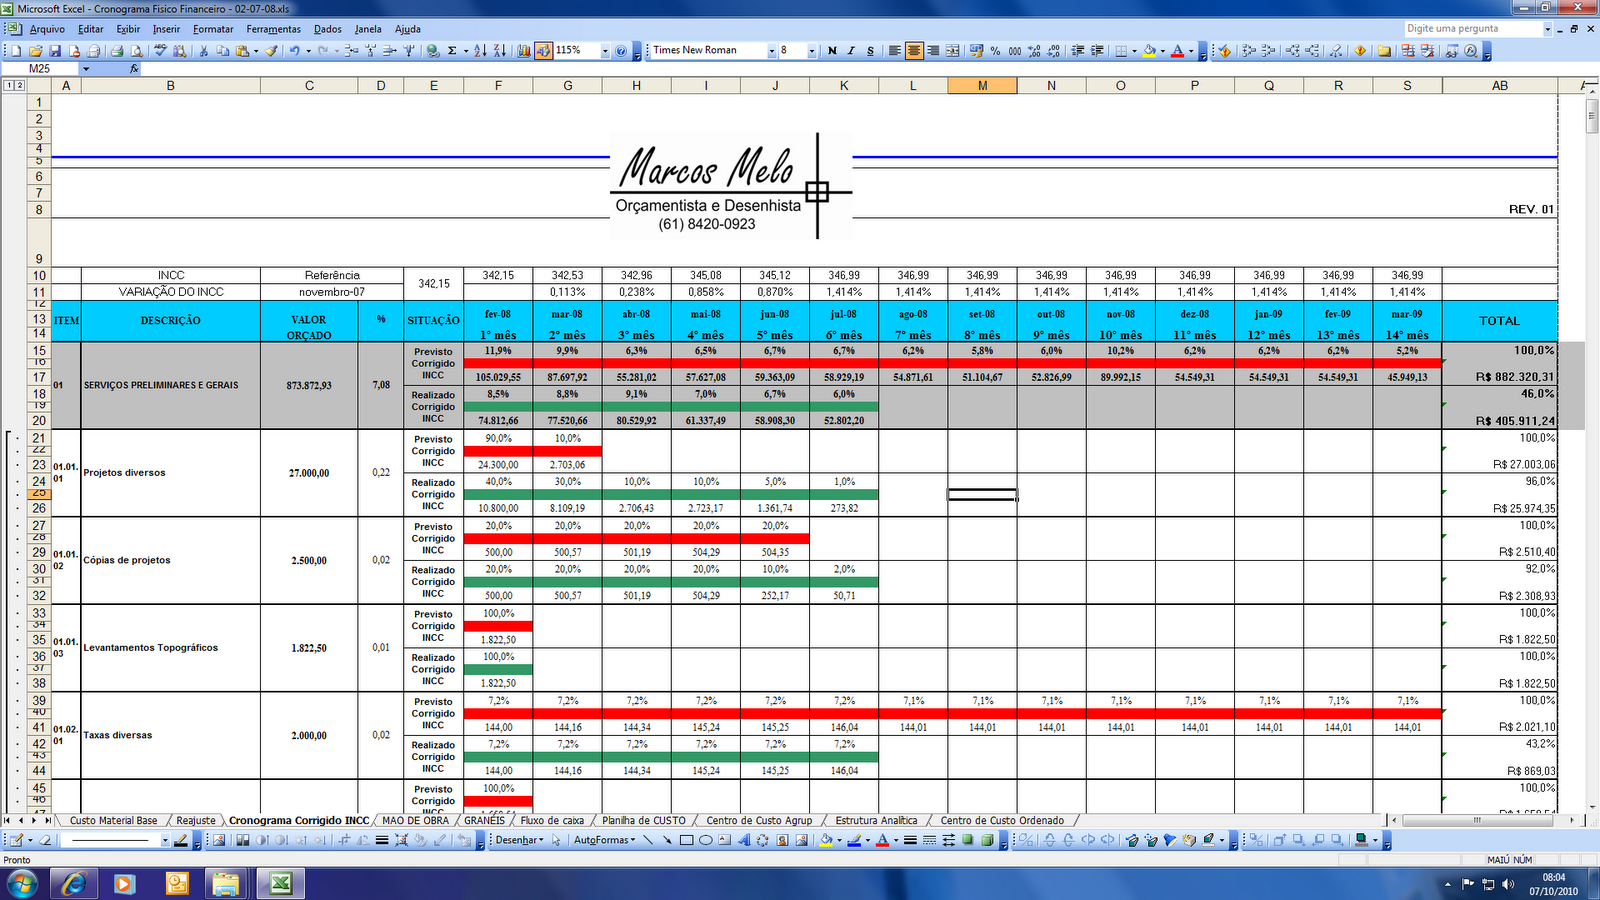Toggle Underline (S) formatting

pos(870,50)
